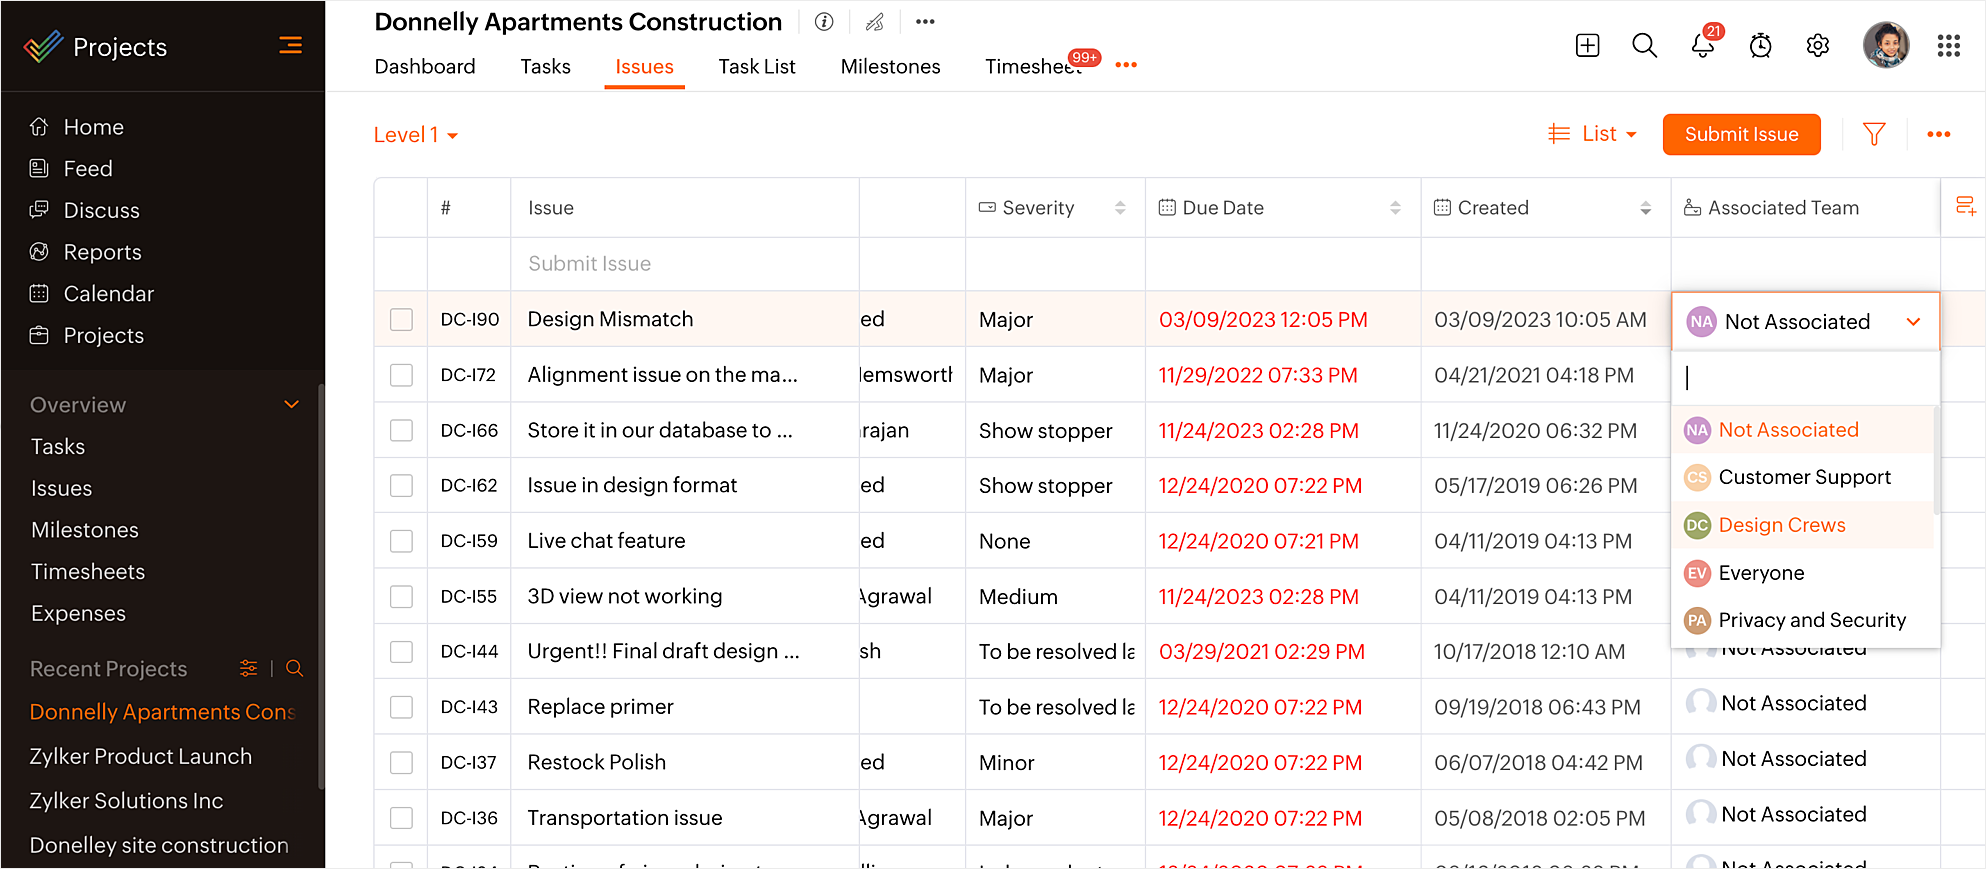Open the notifications bell icon
The image size is (1986, 869).
pos(1702,46)
